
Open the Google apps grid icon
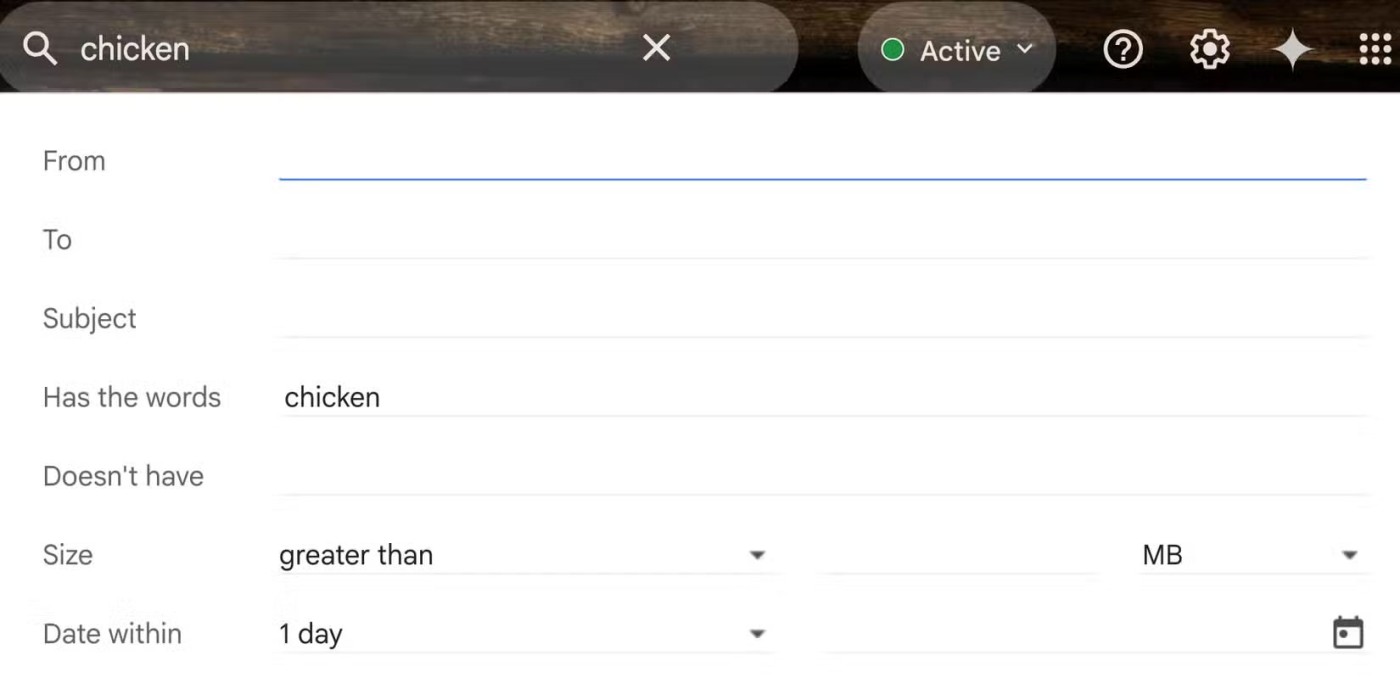(x=1375, y=49)
